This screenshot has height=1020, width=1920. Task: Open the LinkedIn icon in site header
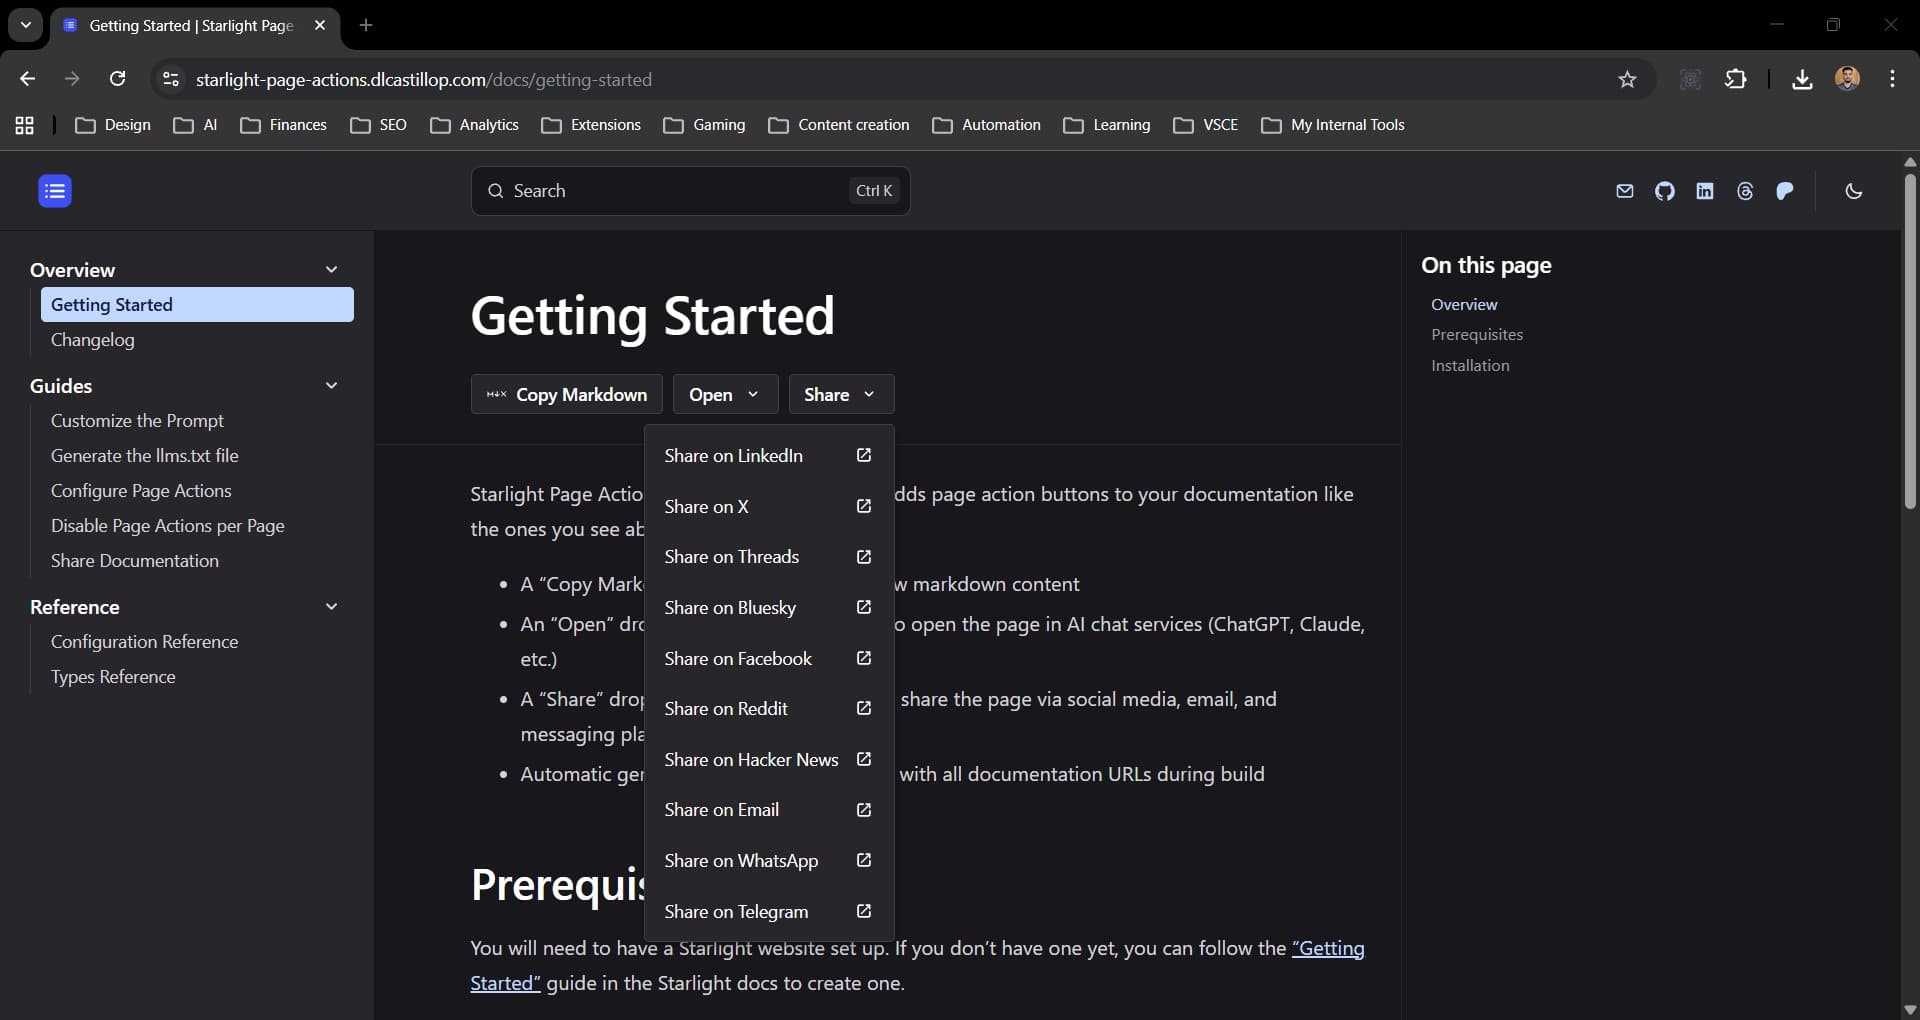(x=1705, y=191)
